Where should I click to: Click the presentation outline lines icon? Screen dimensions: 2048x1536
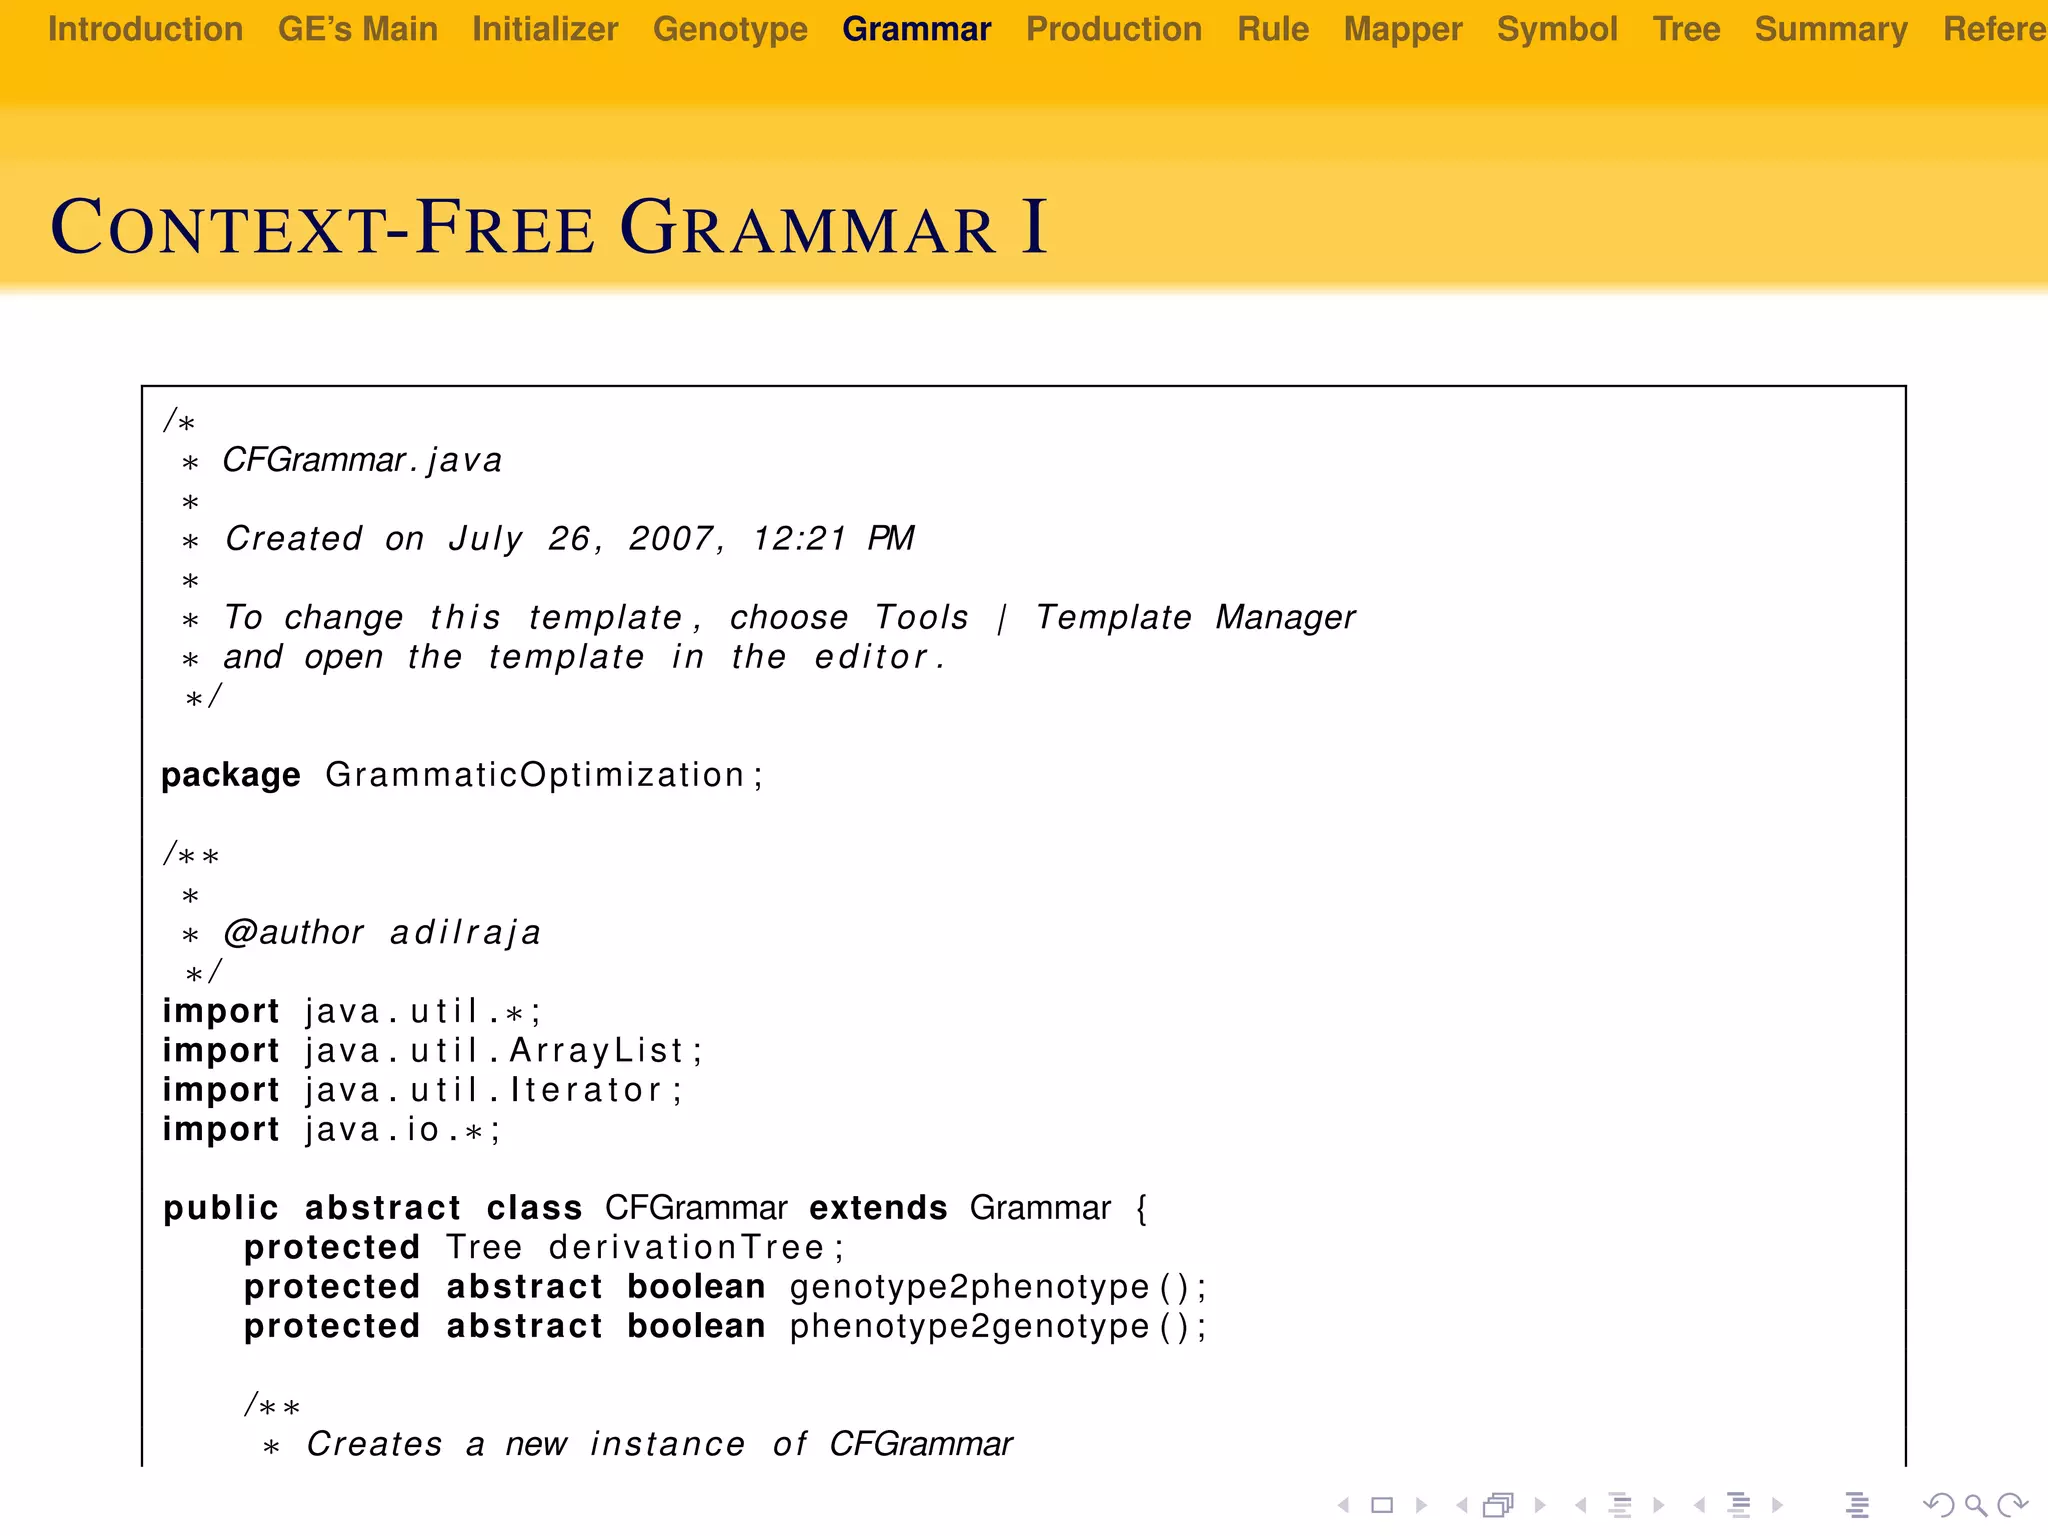(1857, 1505)
